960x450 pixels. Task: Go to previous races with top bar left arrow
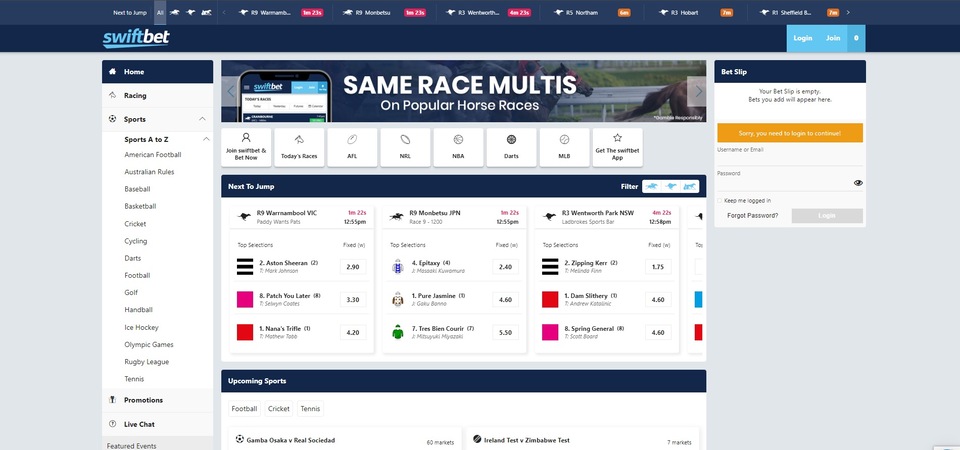click(x=224, y=12)
